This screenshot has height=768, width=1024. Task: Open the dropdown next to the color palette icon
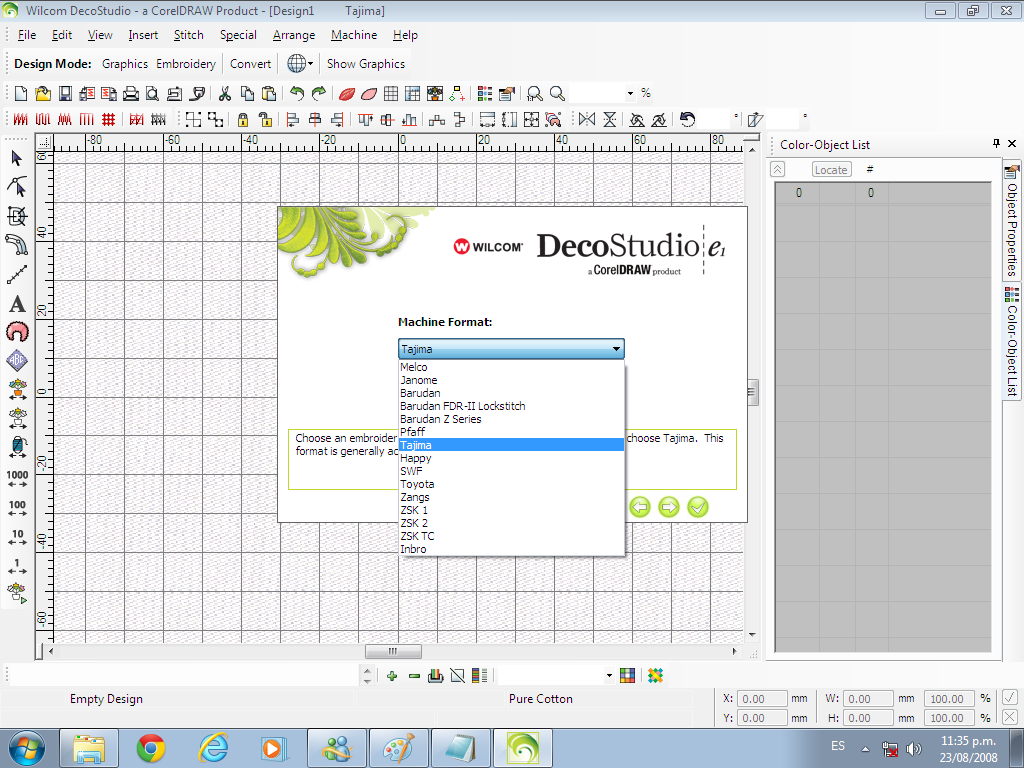tap(609, 676)
